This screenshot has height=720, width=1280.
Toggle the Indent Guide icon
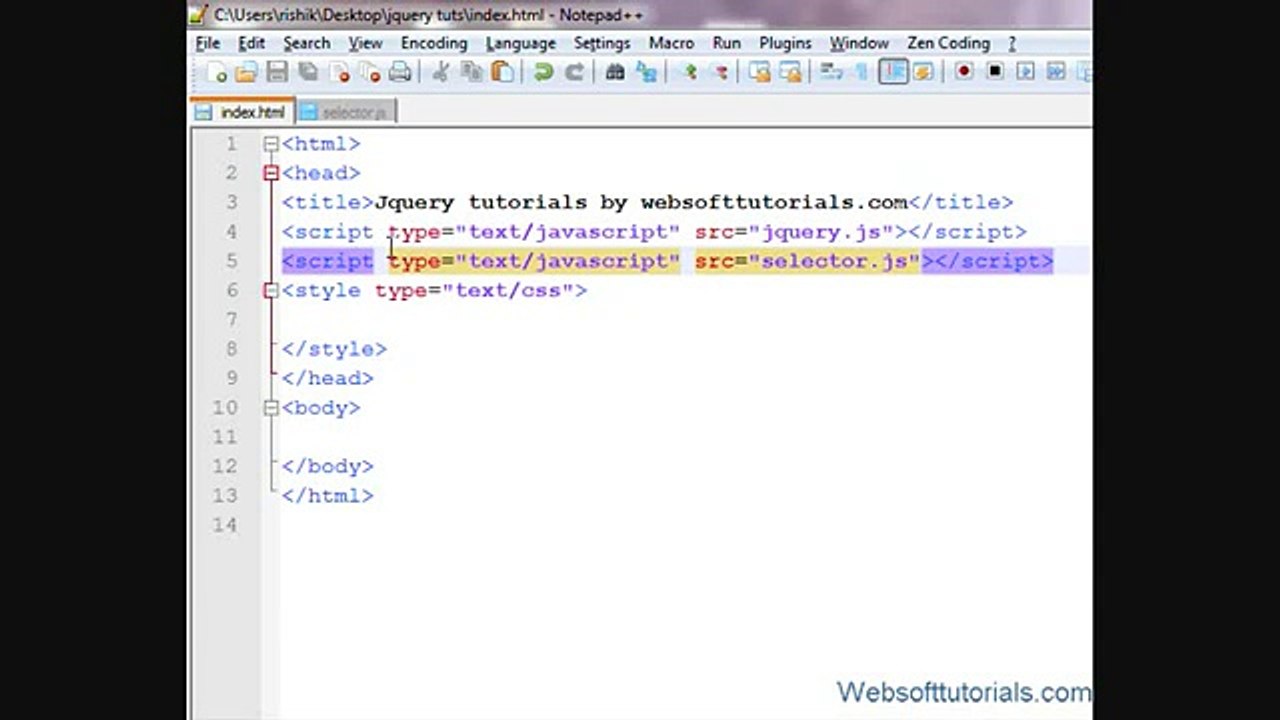pos(893,72)
